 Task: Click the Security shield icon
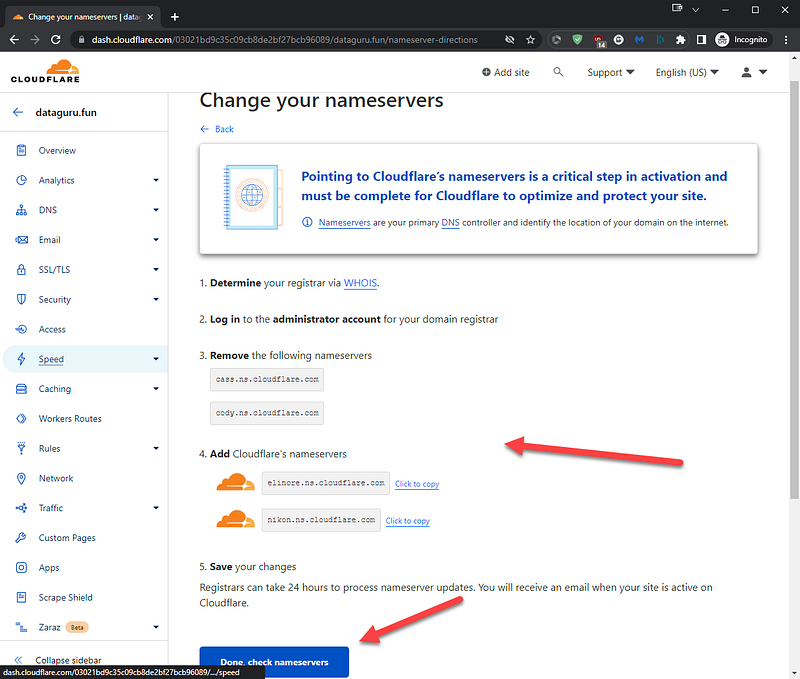[21, 299]
